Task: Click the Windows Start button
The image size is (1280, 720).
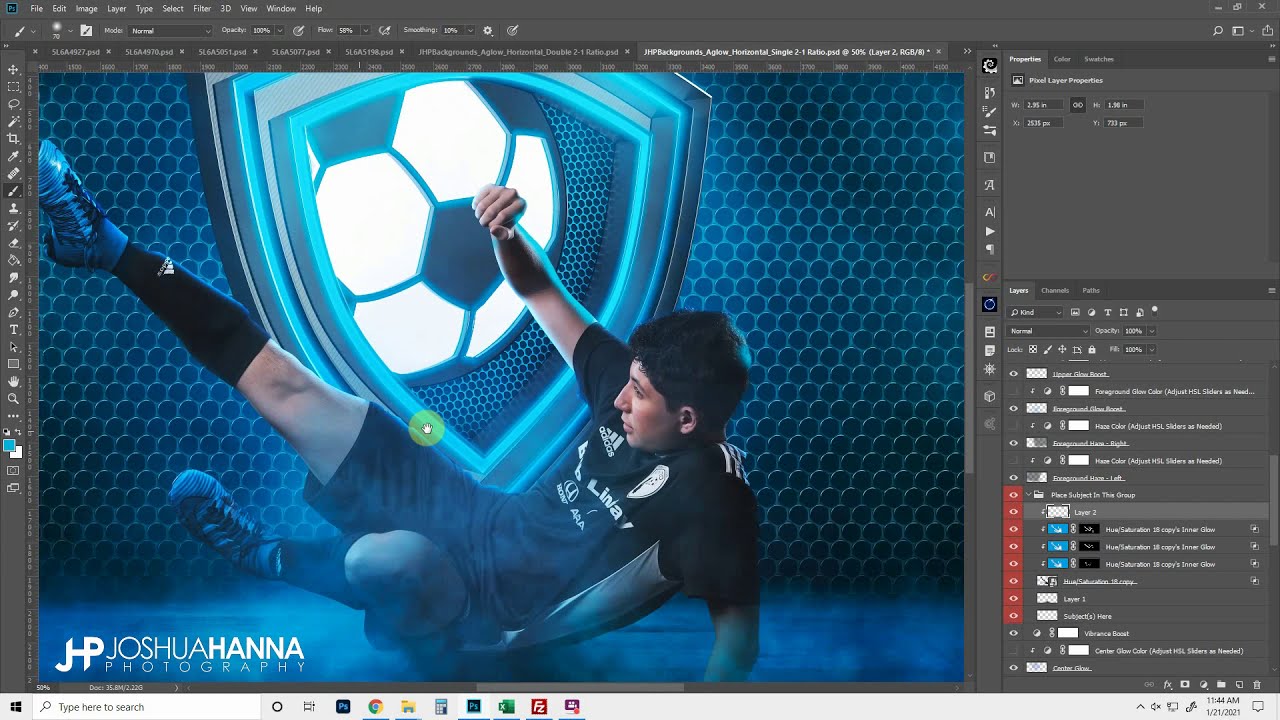Action: point(16,707)
